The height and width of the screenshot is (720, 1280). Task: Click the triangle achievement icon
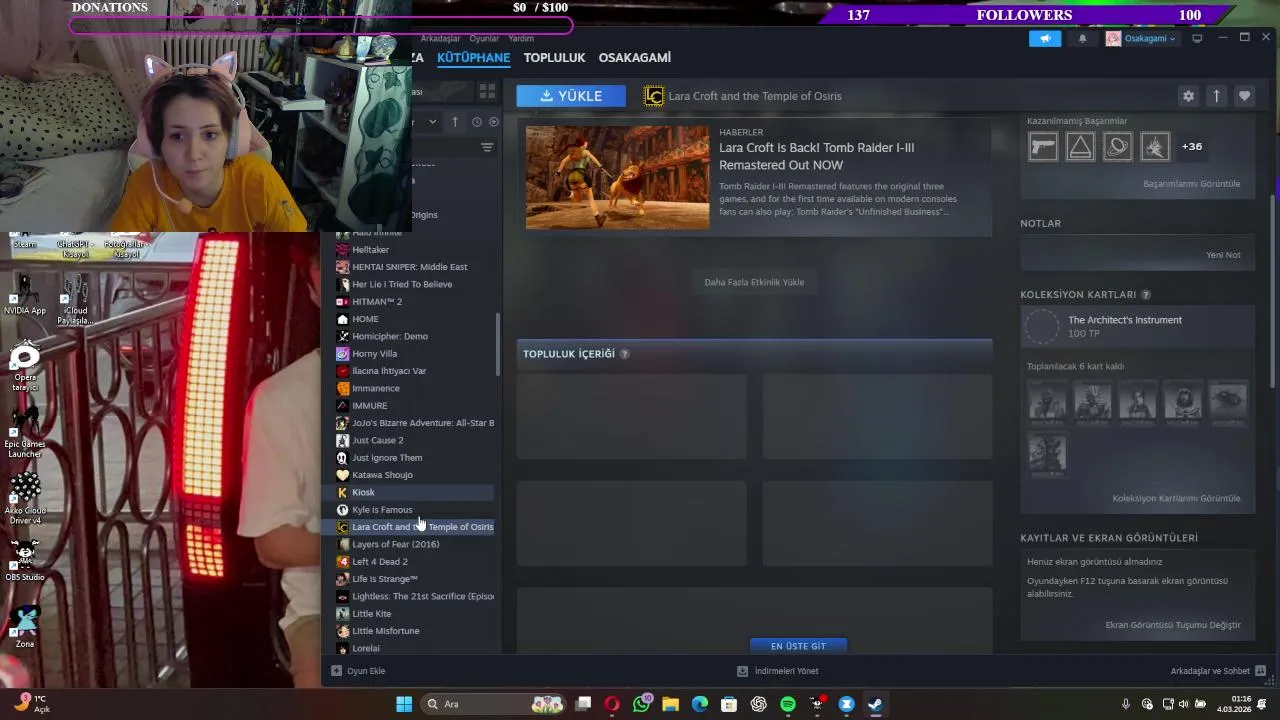1080,146
